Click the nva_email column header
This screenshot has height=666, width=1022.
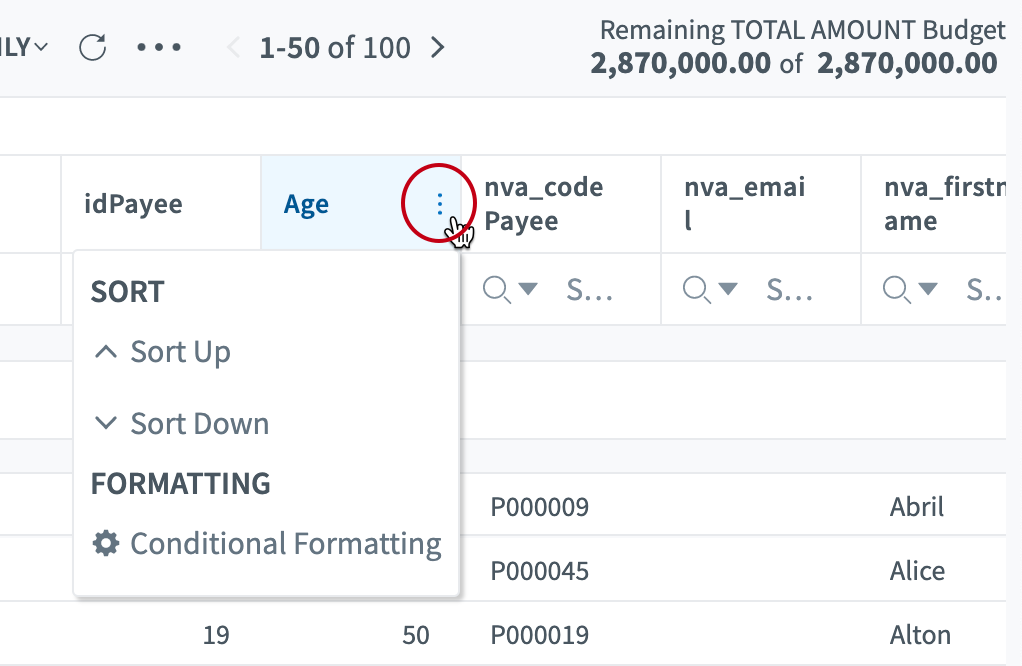(745, 204)
